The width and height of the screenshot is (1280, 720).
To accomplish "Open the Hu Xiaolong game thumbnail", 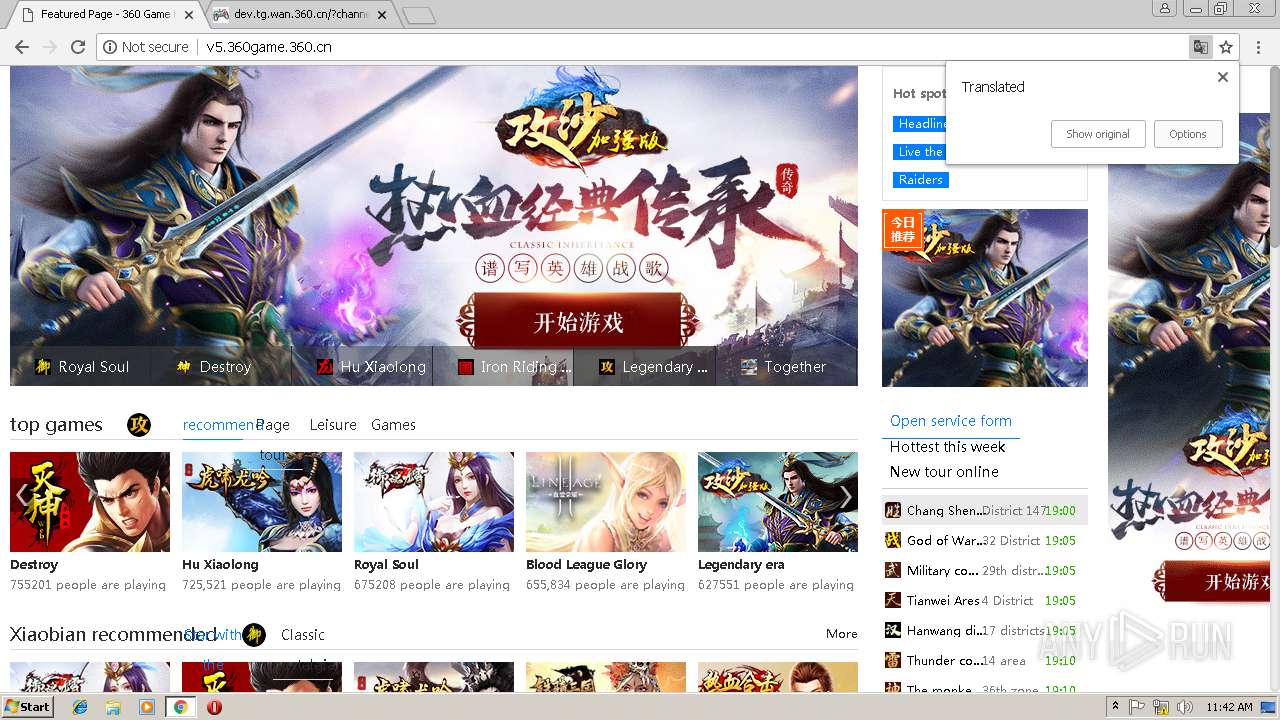I will [x=262, y=502].
